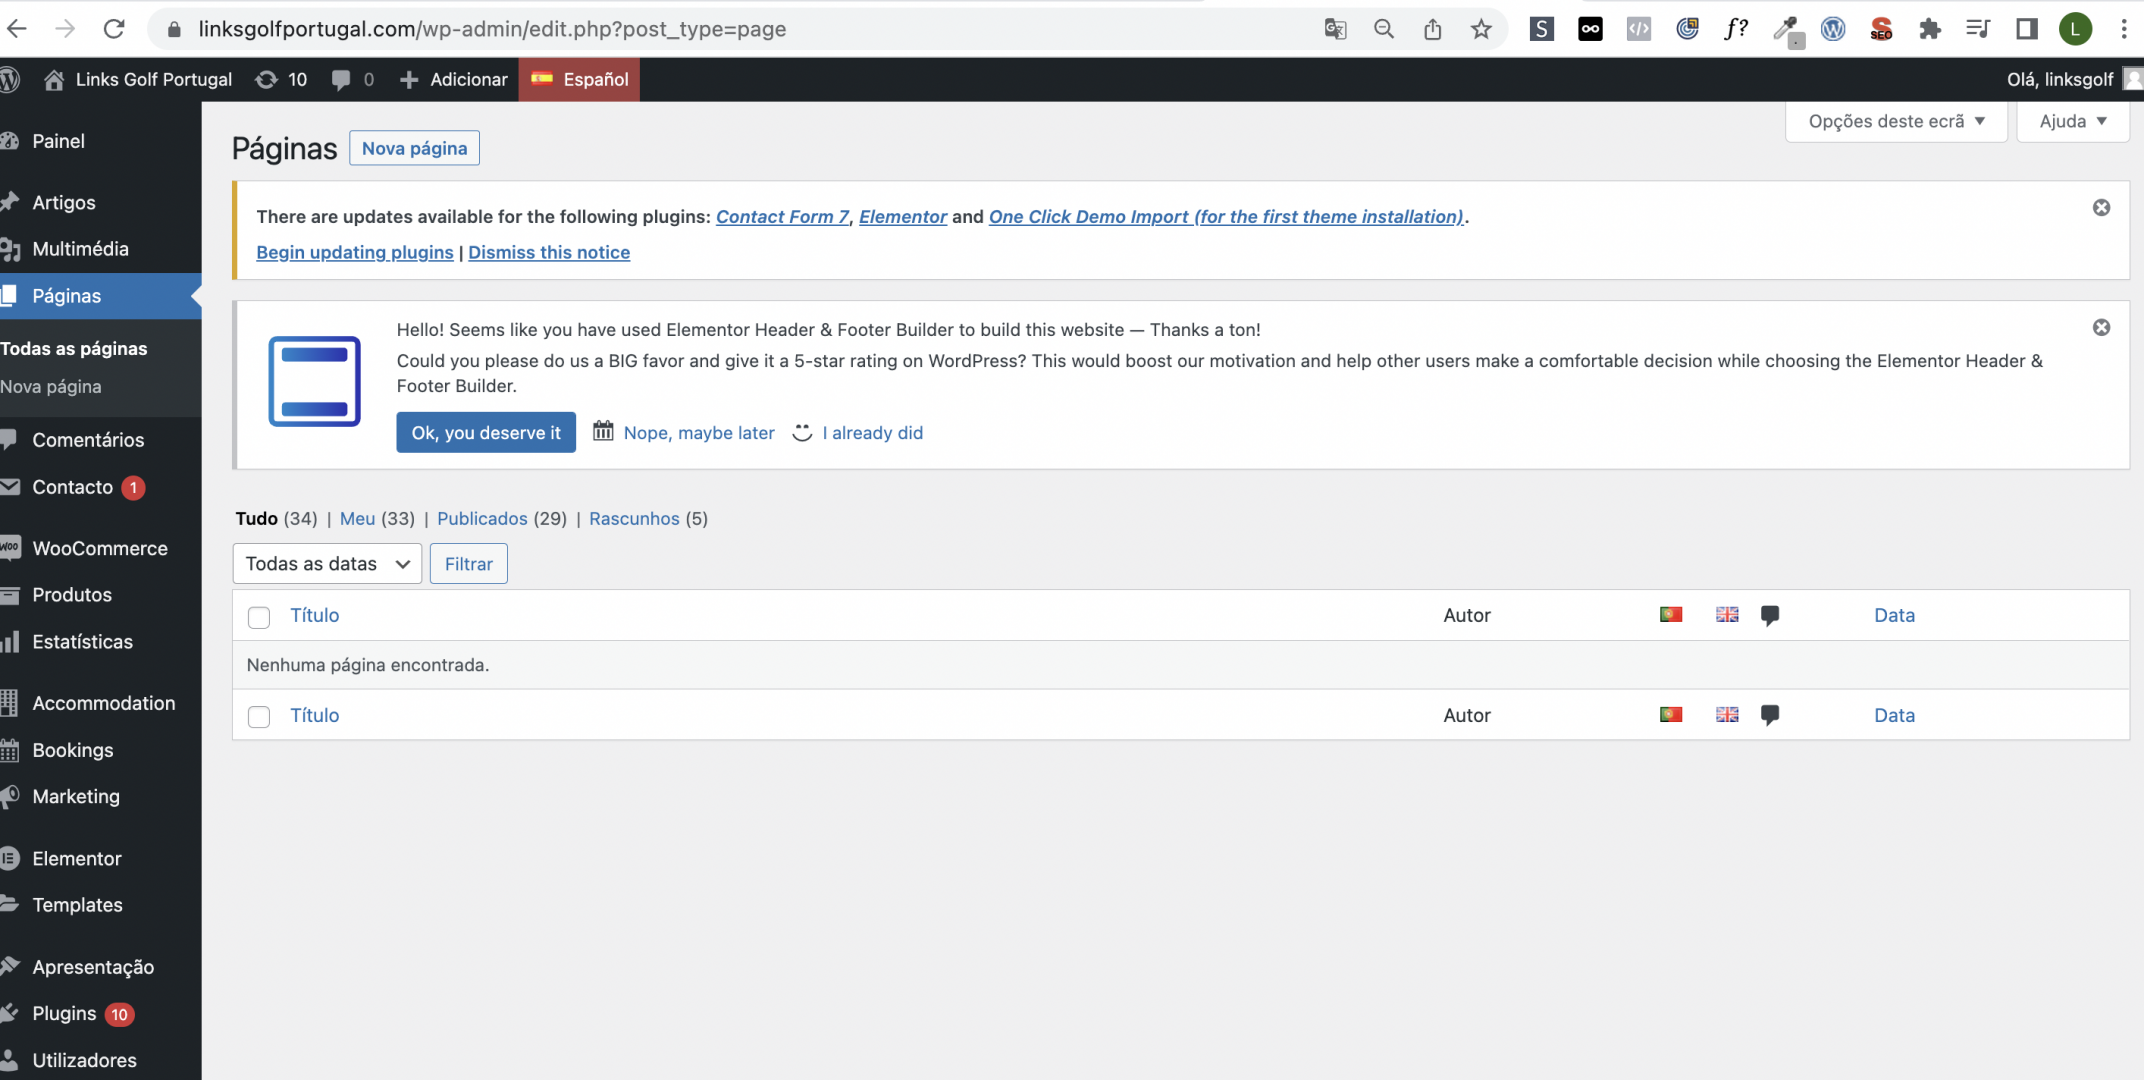The image size is (2144, 1080).
Task: Expand the Ajuda help panel
Action: pyautogui.click(x=2073, y=121)
